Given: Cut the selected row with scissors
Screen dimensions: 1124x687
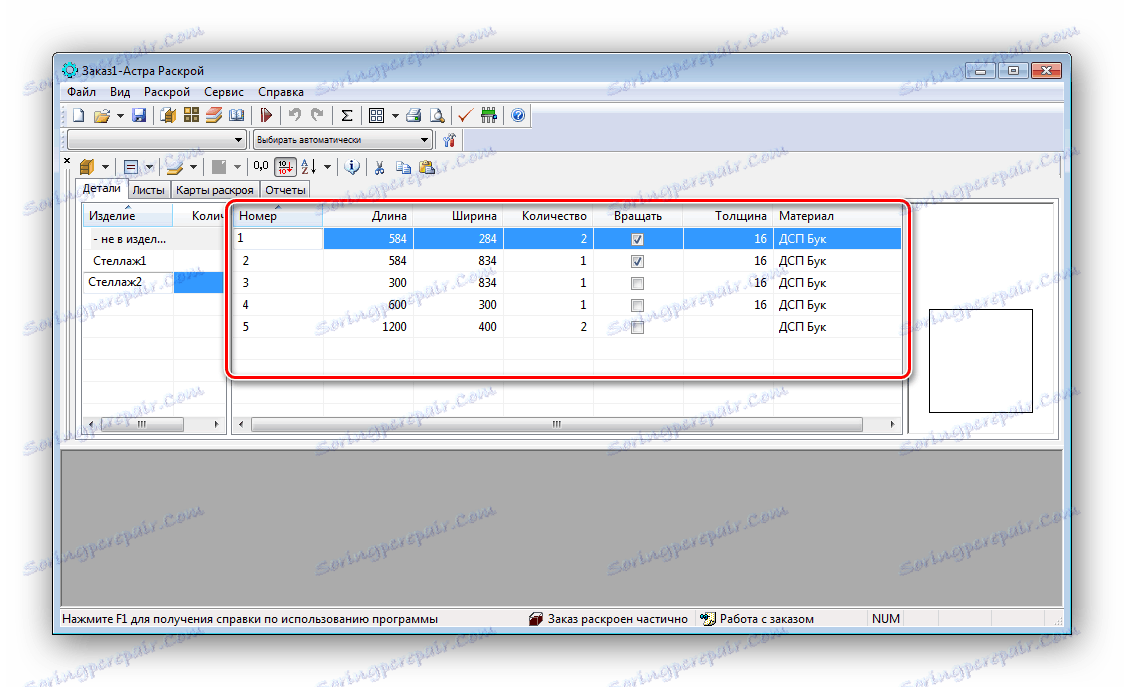Looking at the screenshot, I should coord(380,167).
